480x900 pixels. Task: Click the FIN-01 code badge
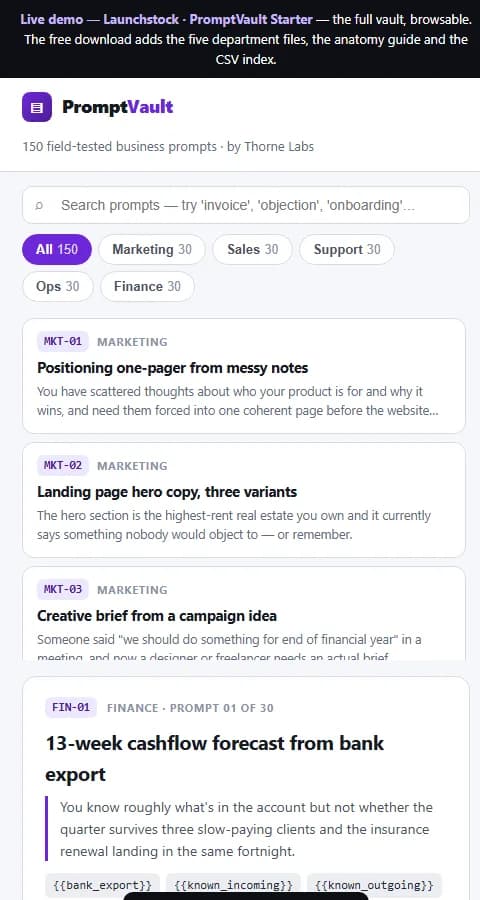point(71,707)
